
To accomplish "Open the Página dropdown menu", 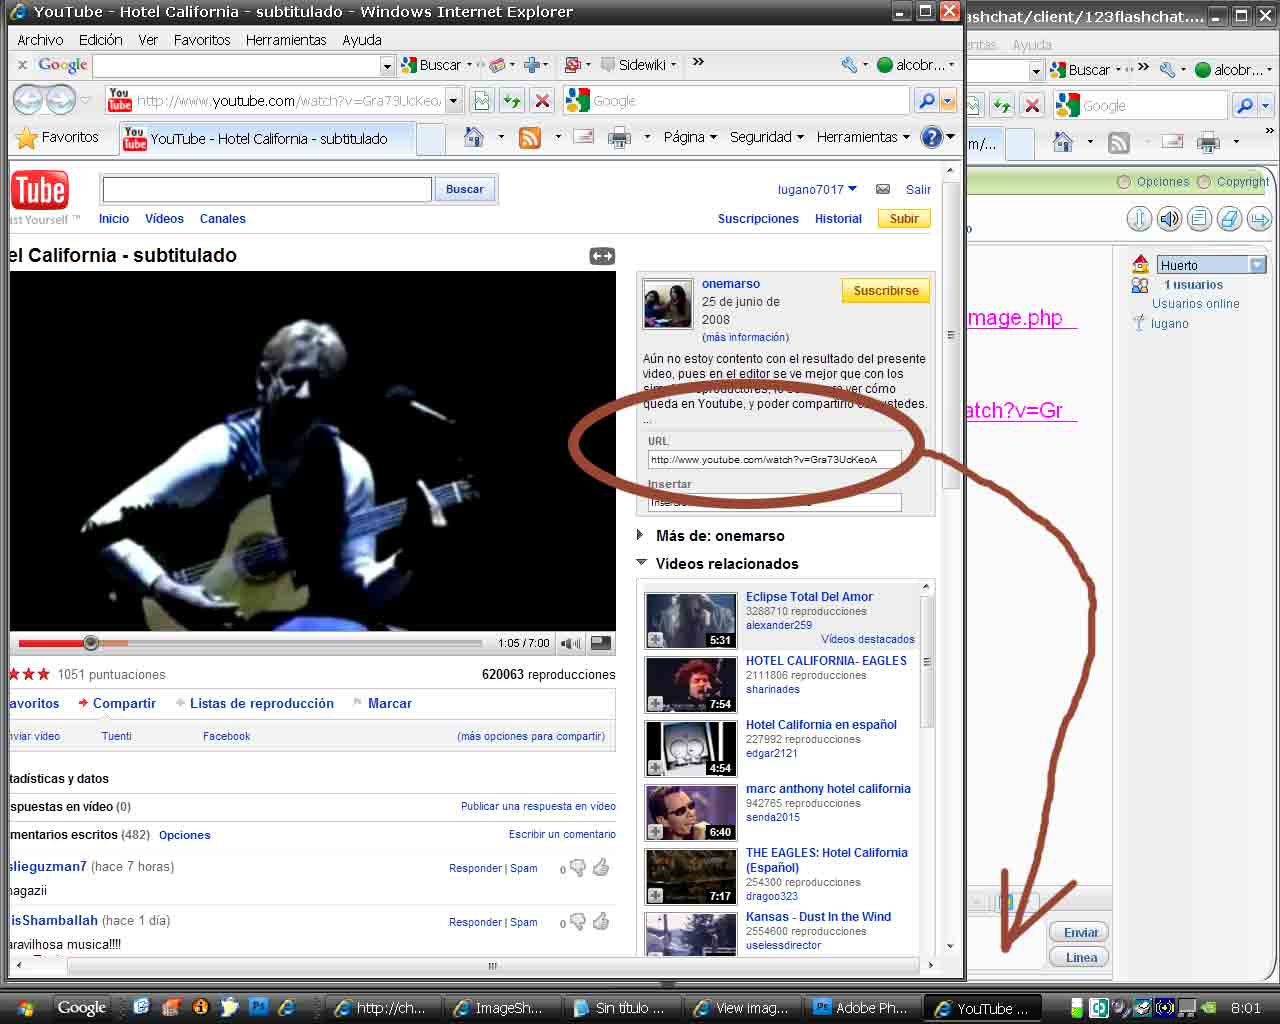I will tap(690, 137).
